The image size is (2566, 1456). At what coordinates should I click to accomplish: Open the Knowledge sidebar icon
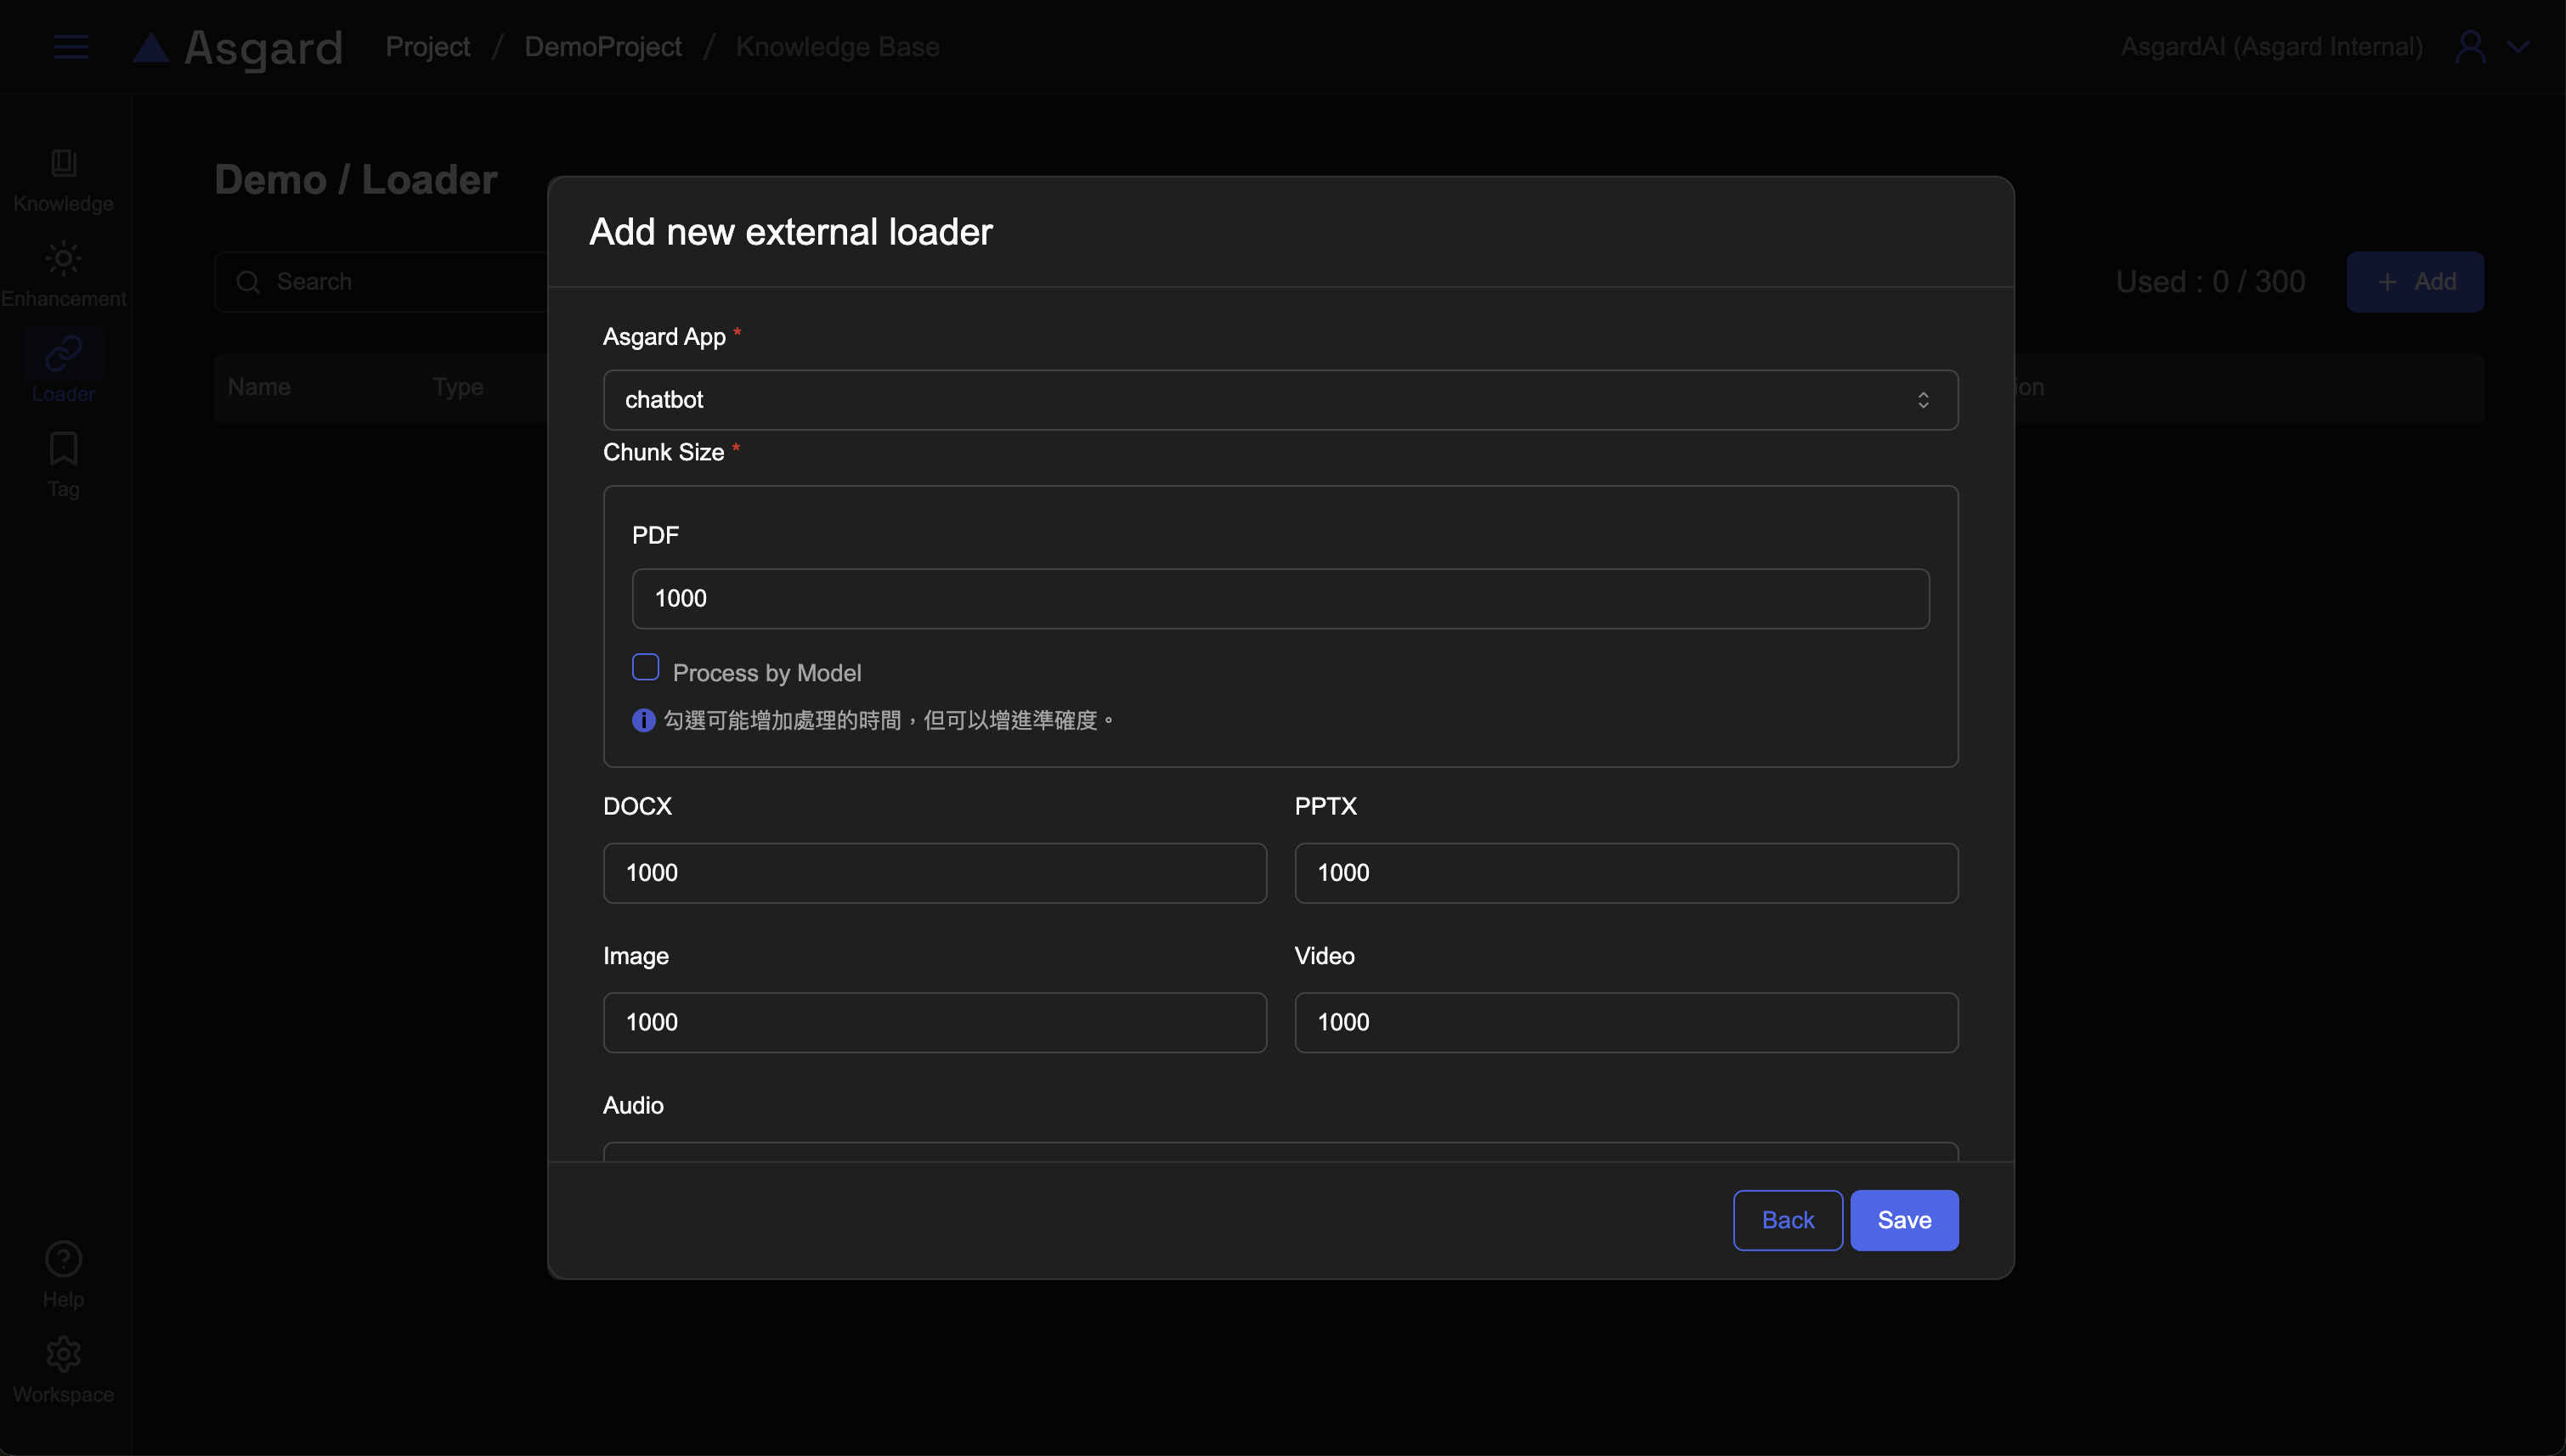pos(63,163)
